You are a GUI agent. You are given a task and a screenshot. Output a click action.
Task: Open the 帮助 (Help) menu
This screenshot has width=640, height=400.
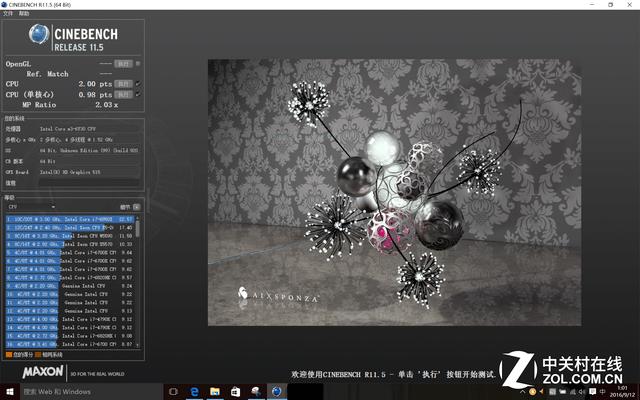click(24, 14)
